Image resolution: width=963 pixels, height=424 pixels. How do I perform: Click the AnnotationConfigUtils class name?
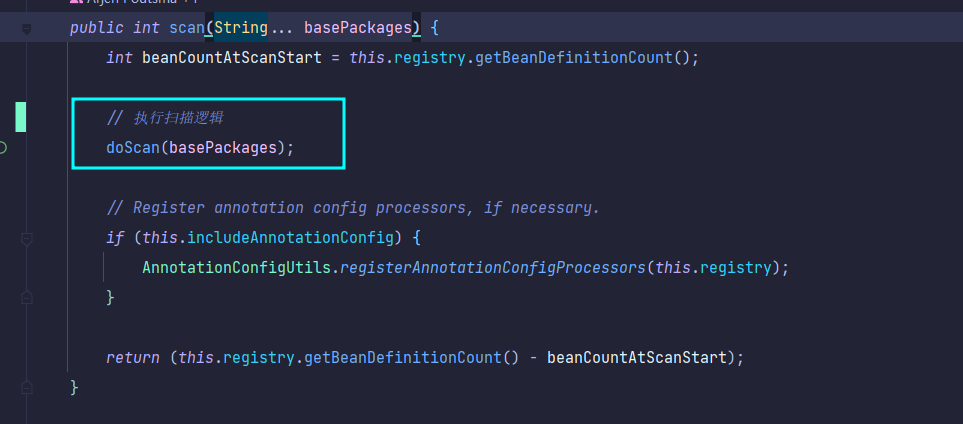click(x=229, y=268)
